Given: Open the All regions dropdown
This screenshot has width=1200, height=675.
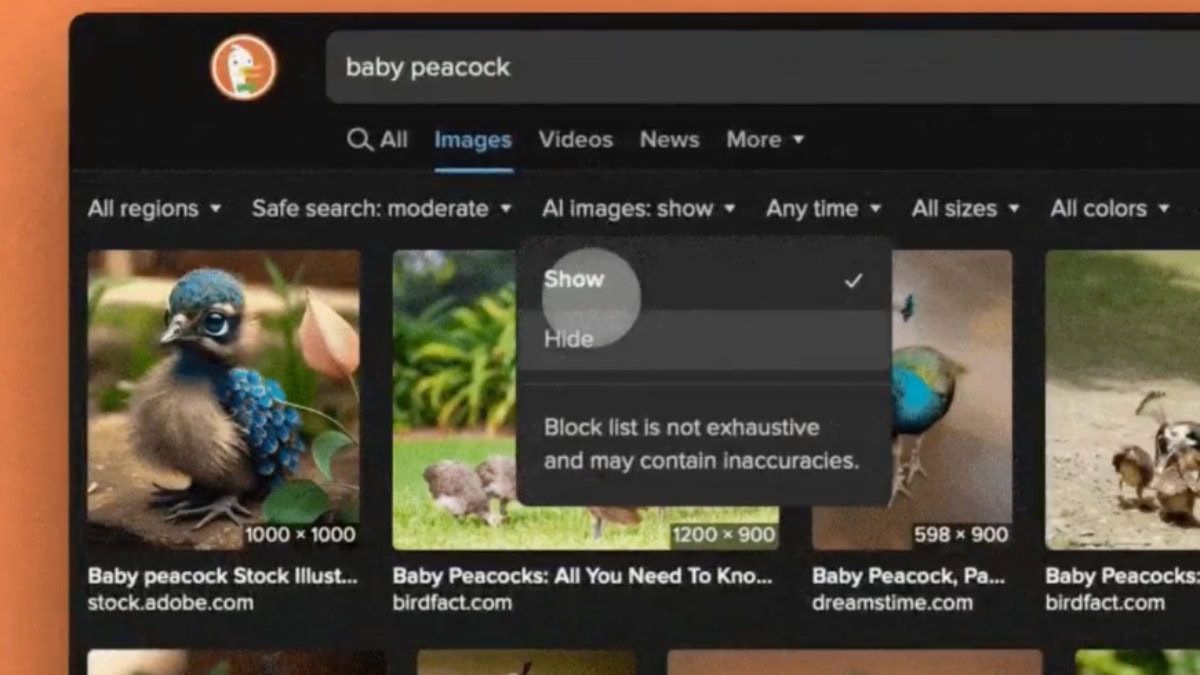Looking at the screenshot, I should click(155, 209).
